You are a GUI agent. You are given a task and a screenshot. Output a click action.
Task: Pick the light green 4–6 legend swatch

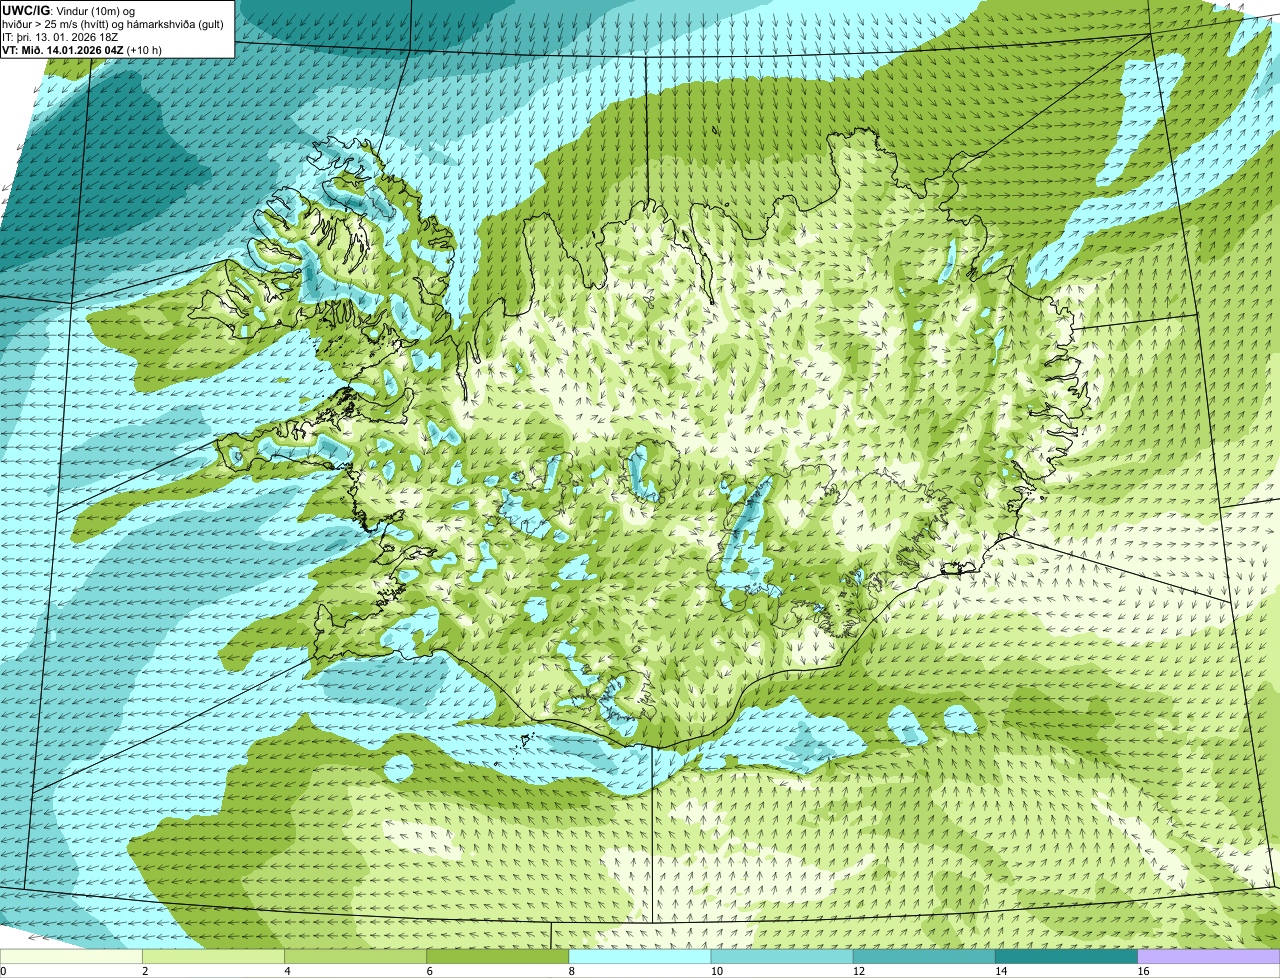[x=356, y=956]
